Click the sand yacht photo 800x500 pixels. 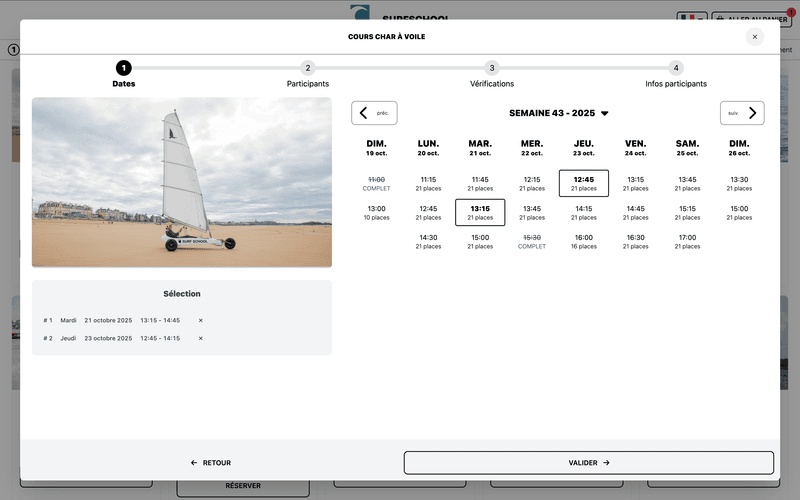click(182, 182)
